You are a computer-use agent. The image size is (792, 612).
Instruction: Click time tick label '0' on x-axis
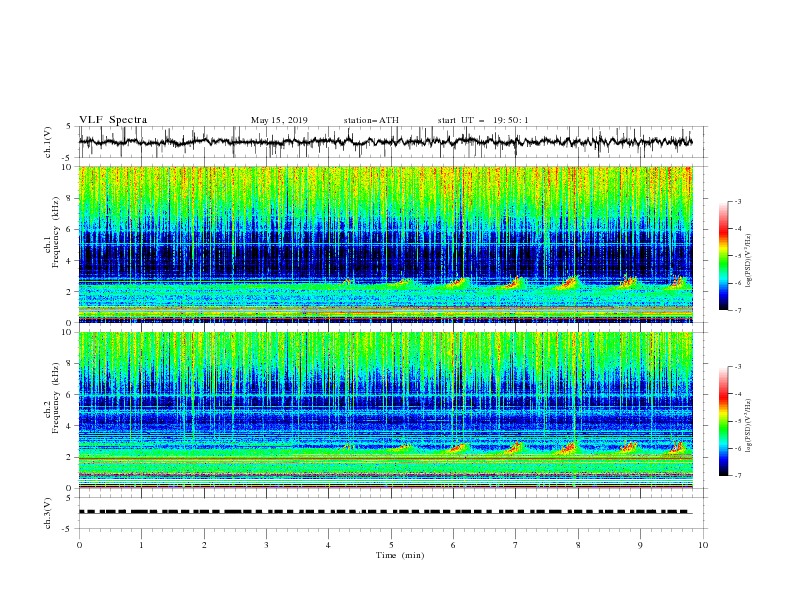pyautogui.click(x=79, y=545)
